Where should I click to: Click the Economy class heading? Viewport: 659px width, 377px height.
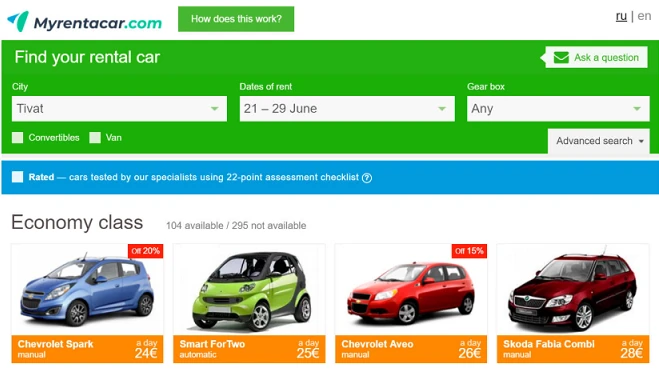coord(77,222)
